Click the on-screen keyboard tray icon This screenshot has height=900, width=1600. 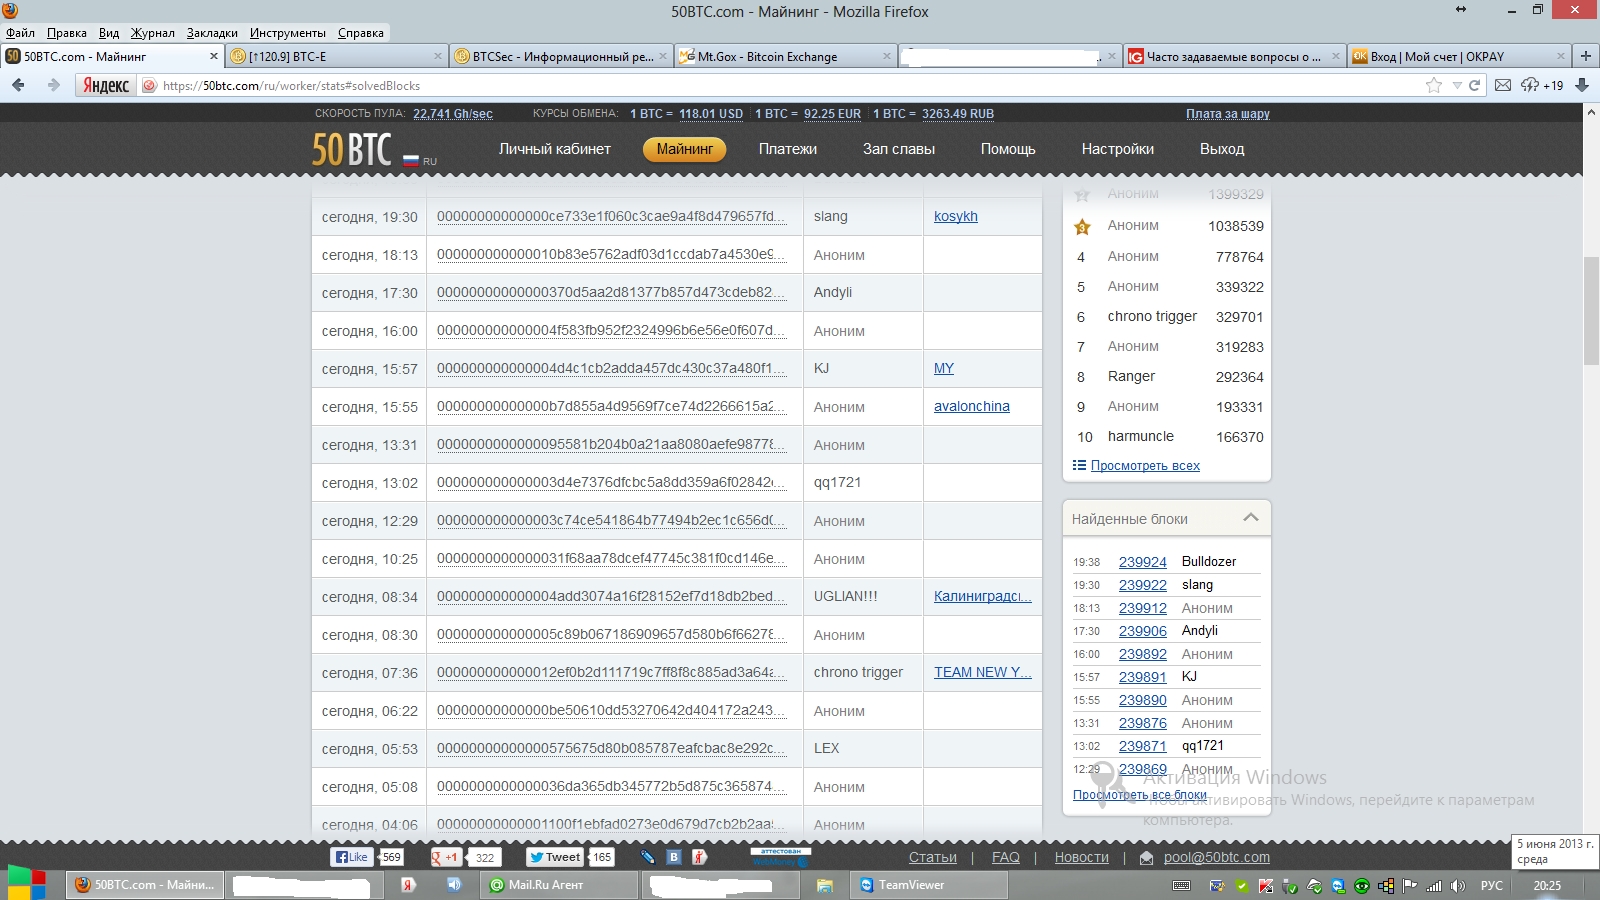1181,886
